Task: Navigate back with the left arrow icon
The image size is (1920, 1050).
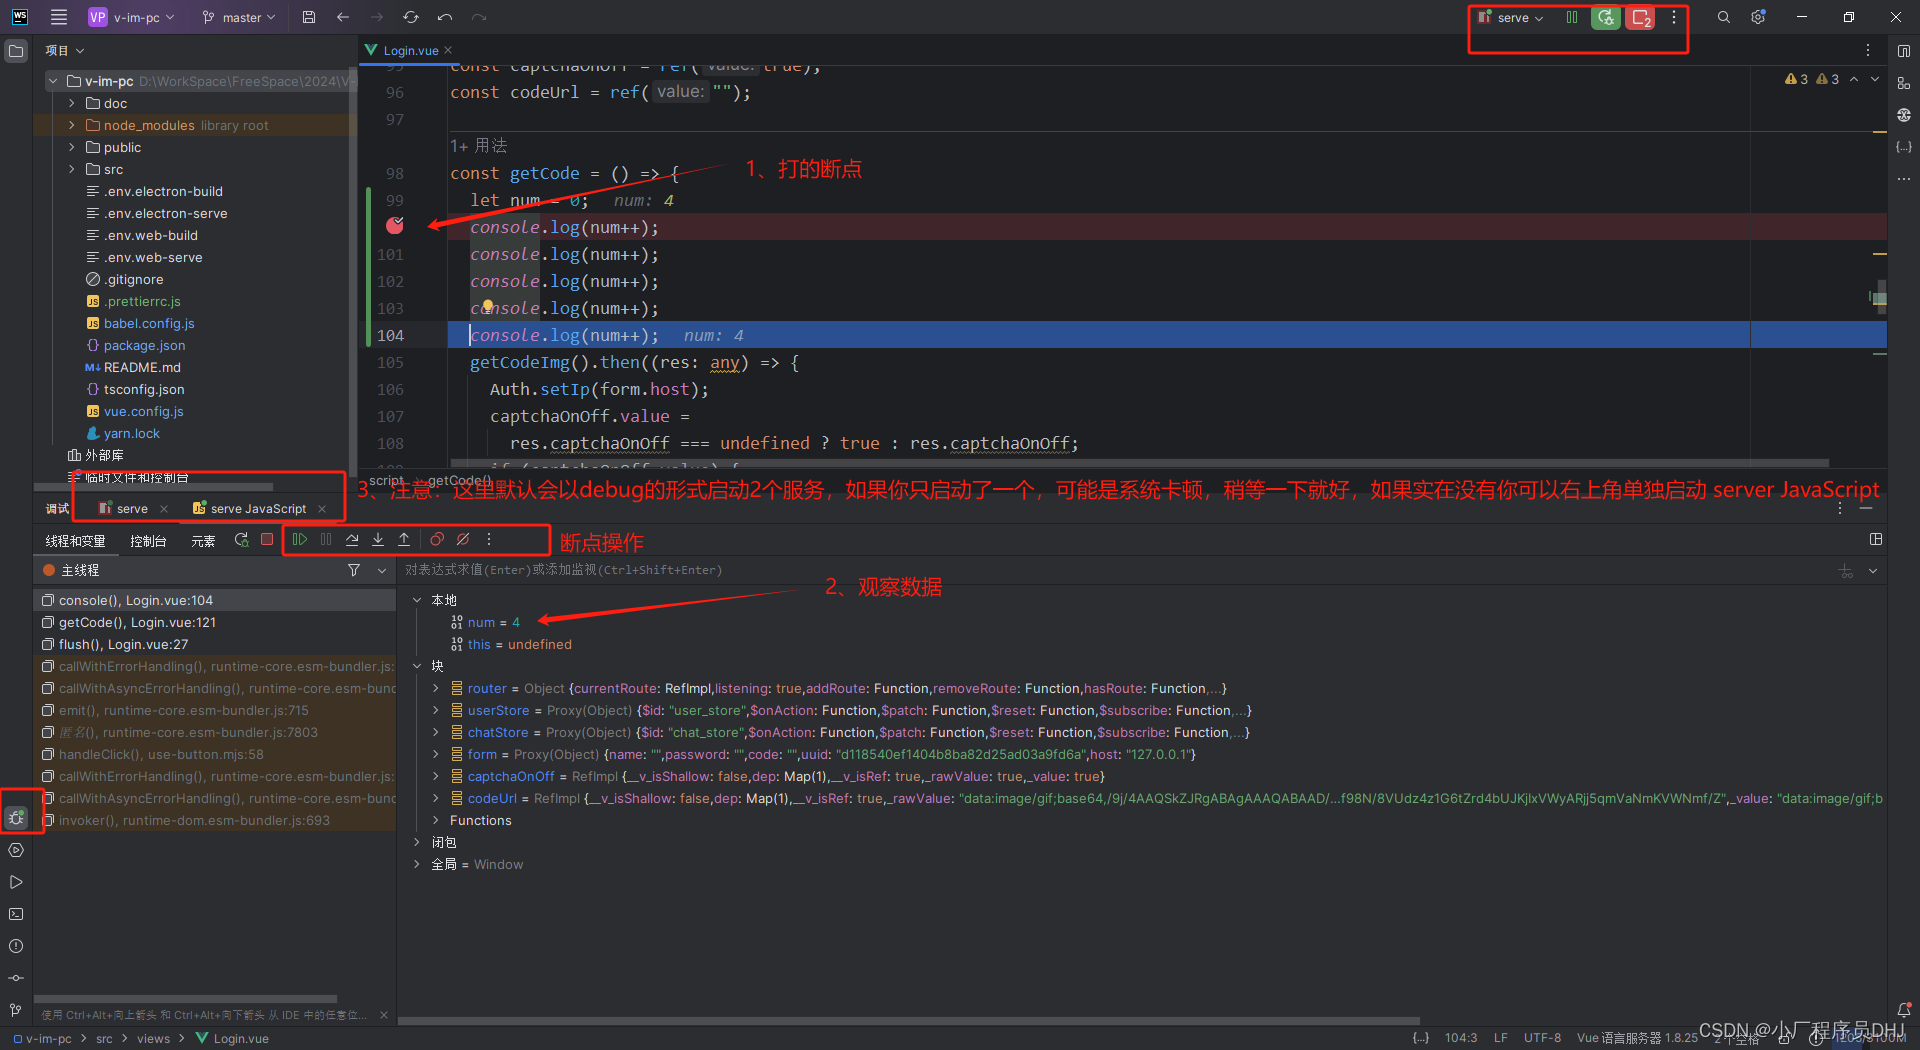Action: (343, 17)
